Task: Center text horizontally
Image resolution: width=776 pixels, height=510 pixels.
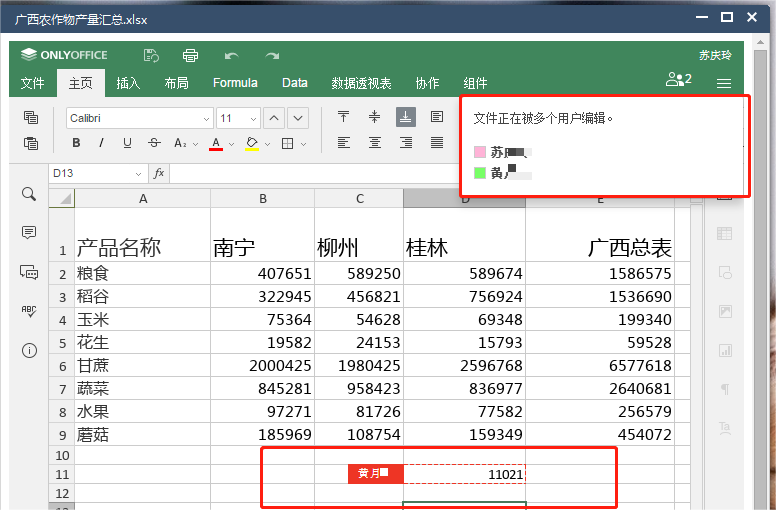Action: coord(375,143)
